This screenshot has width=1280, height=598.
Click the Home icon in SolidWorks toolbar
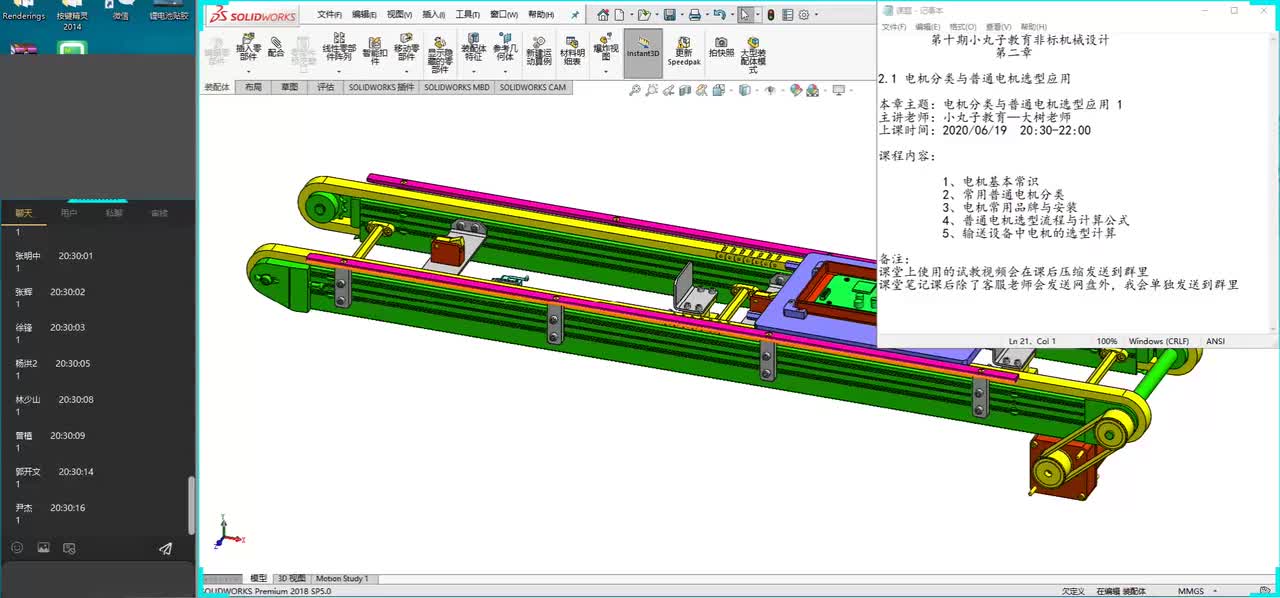(603, 15)
